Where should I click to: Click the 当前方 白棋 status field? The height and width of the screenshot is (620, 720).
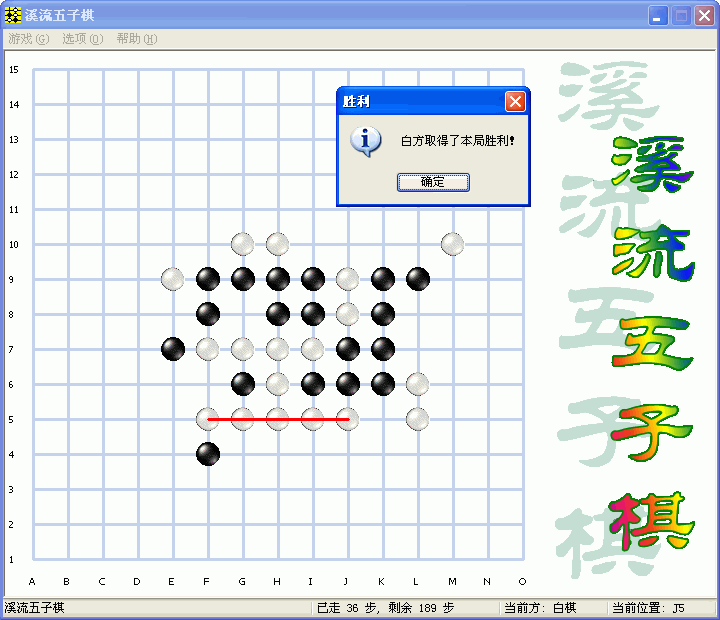point(552,608)
